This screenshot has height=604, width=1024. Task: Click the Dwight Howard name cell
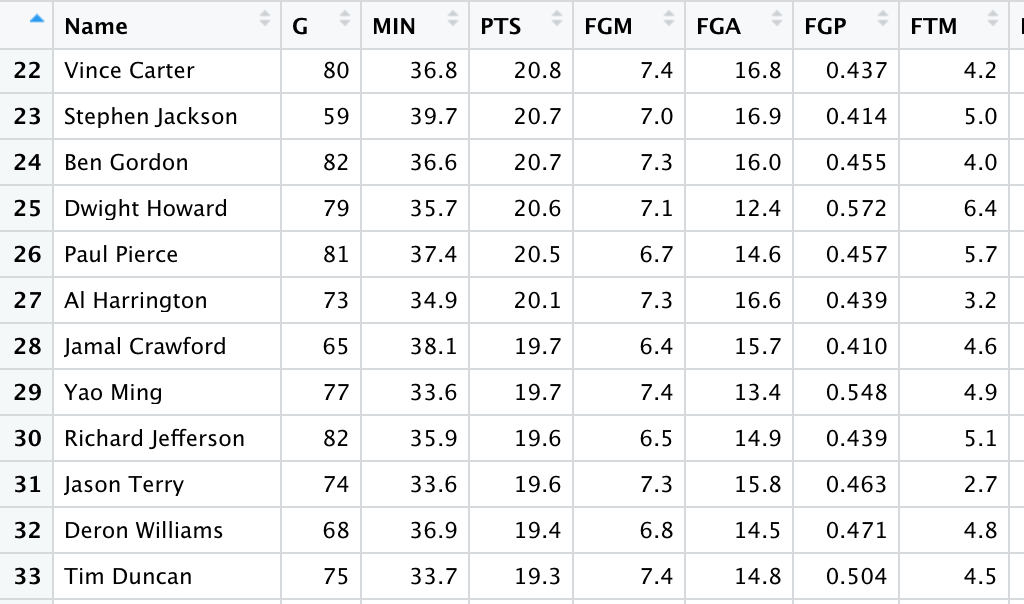tap(145, 209)
